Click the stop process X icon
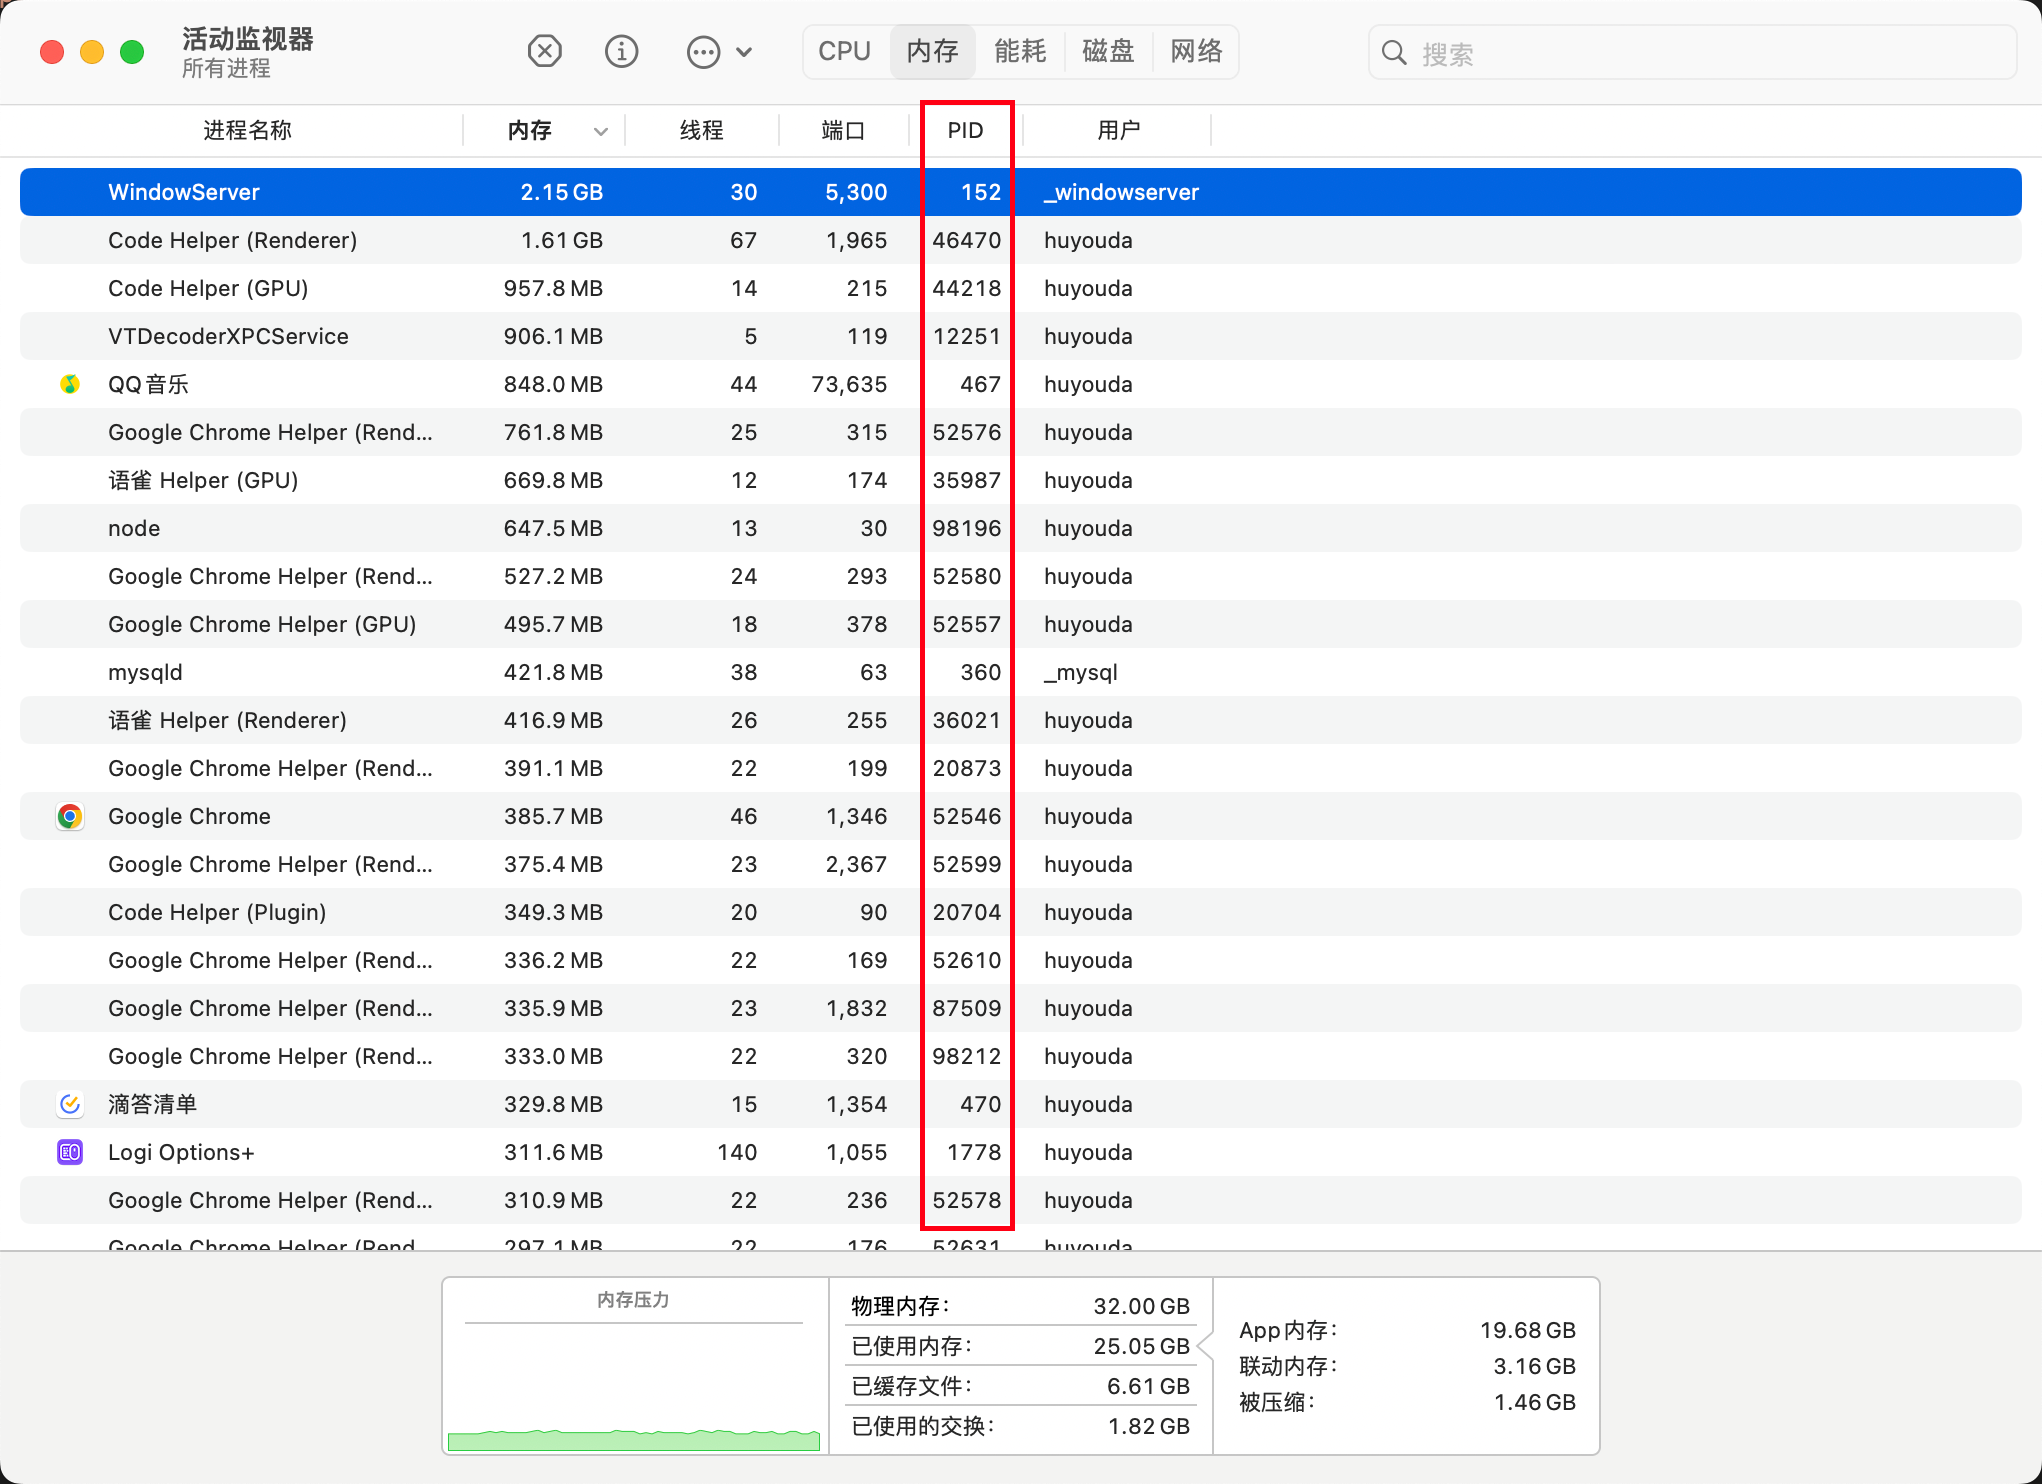The image size is (2042, 1484). 545,51
